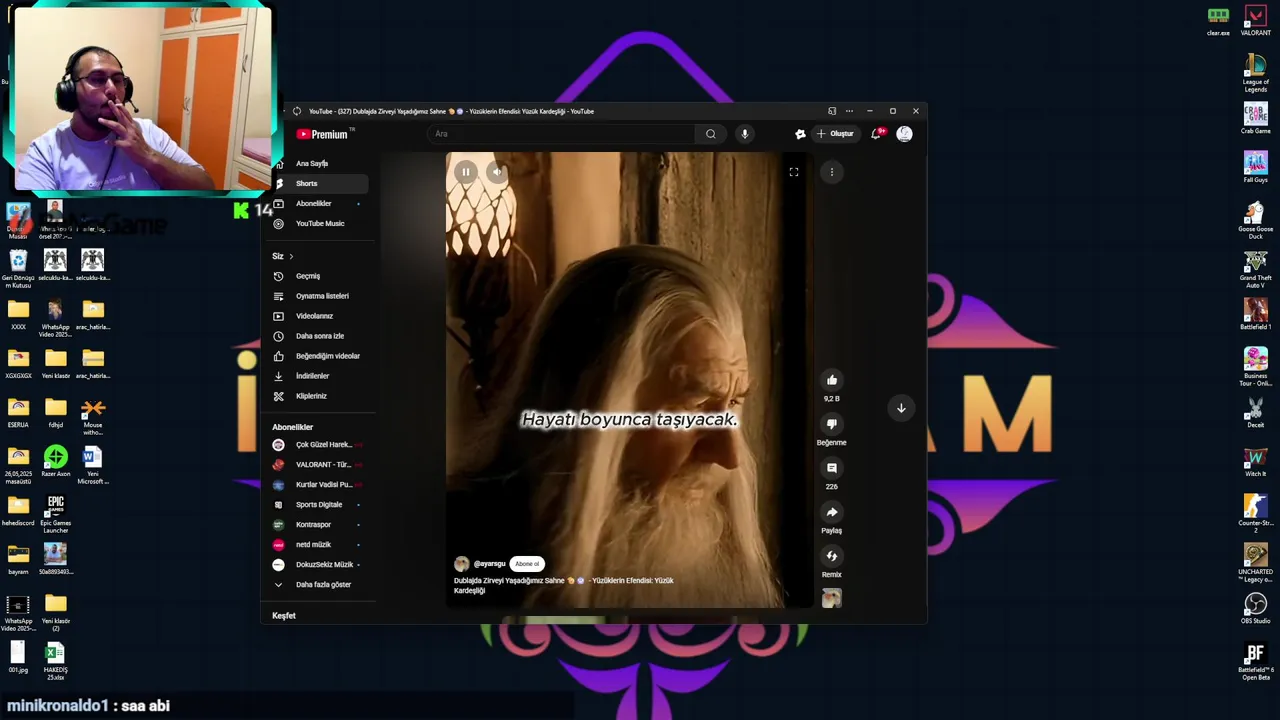Viewport: 1280px width, 720px height.
Task: Open the title bar three-dot menu
Action: tap(849, 111)
